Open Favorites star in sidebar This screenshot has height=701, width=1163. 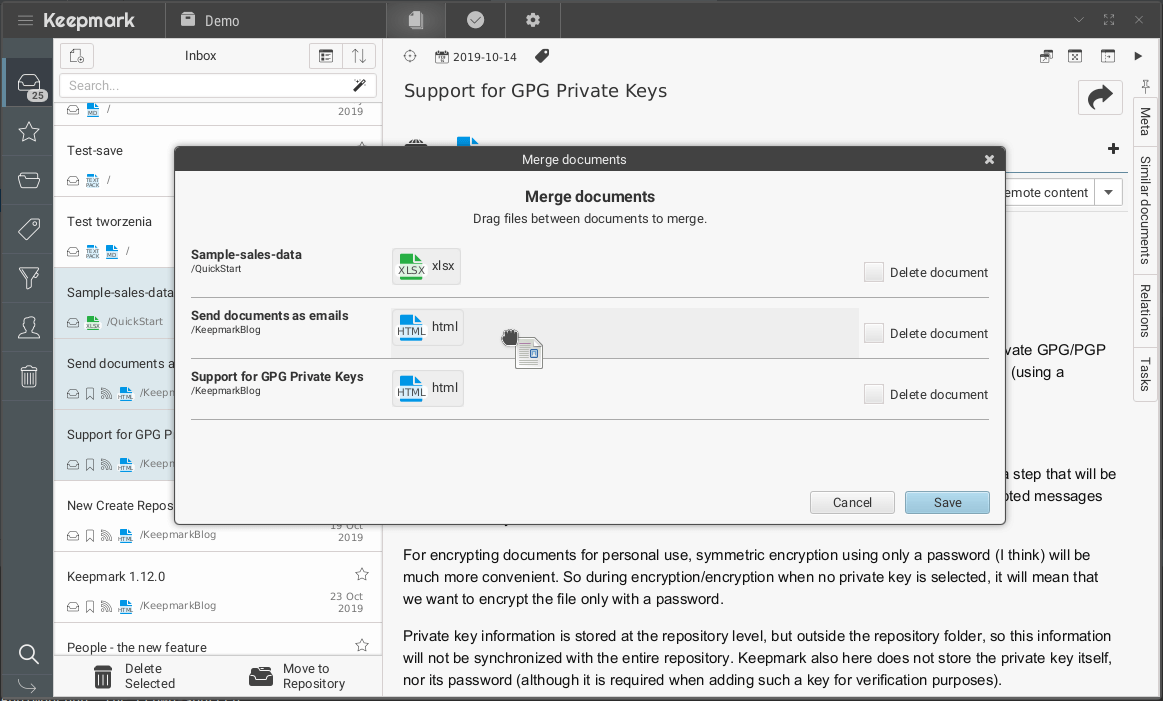[x=29, y=131]
